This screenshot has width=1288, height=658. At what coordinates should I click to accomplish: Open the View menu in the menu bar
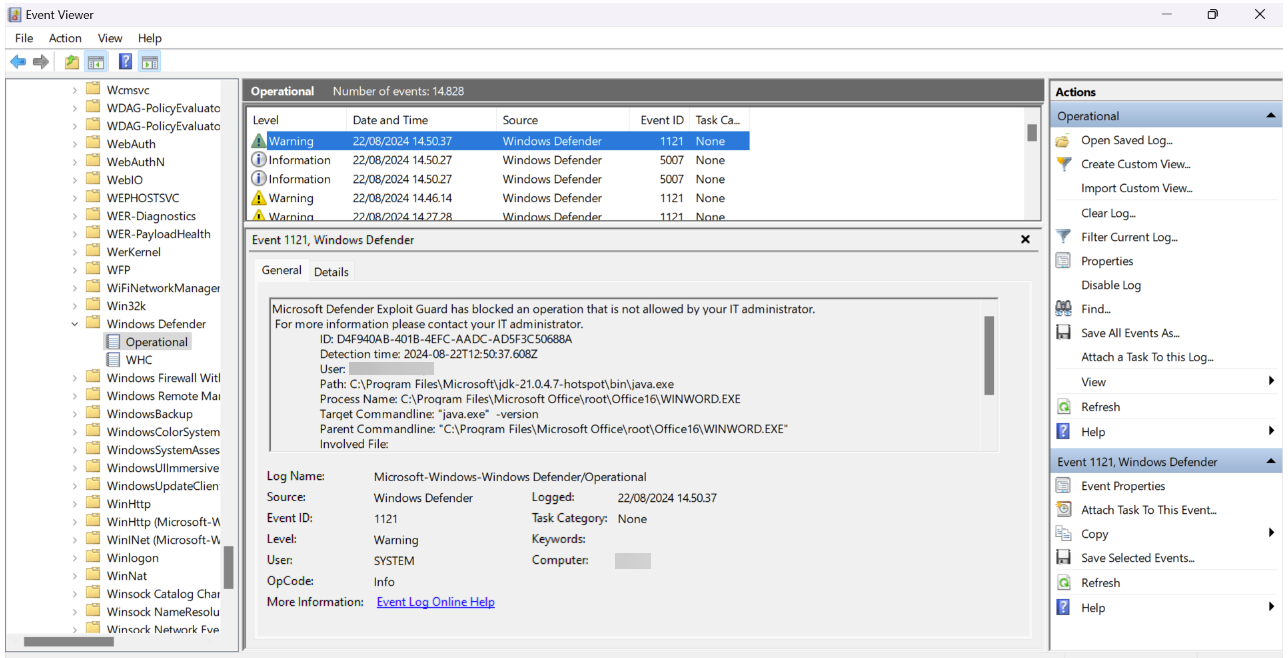[x=110, y=38]
